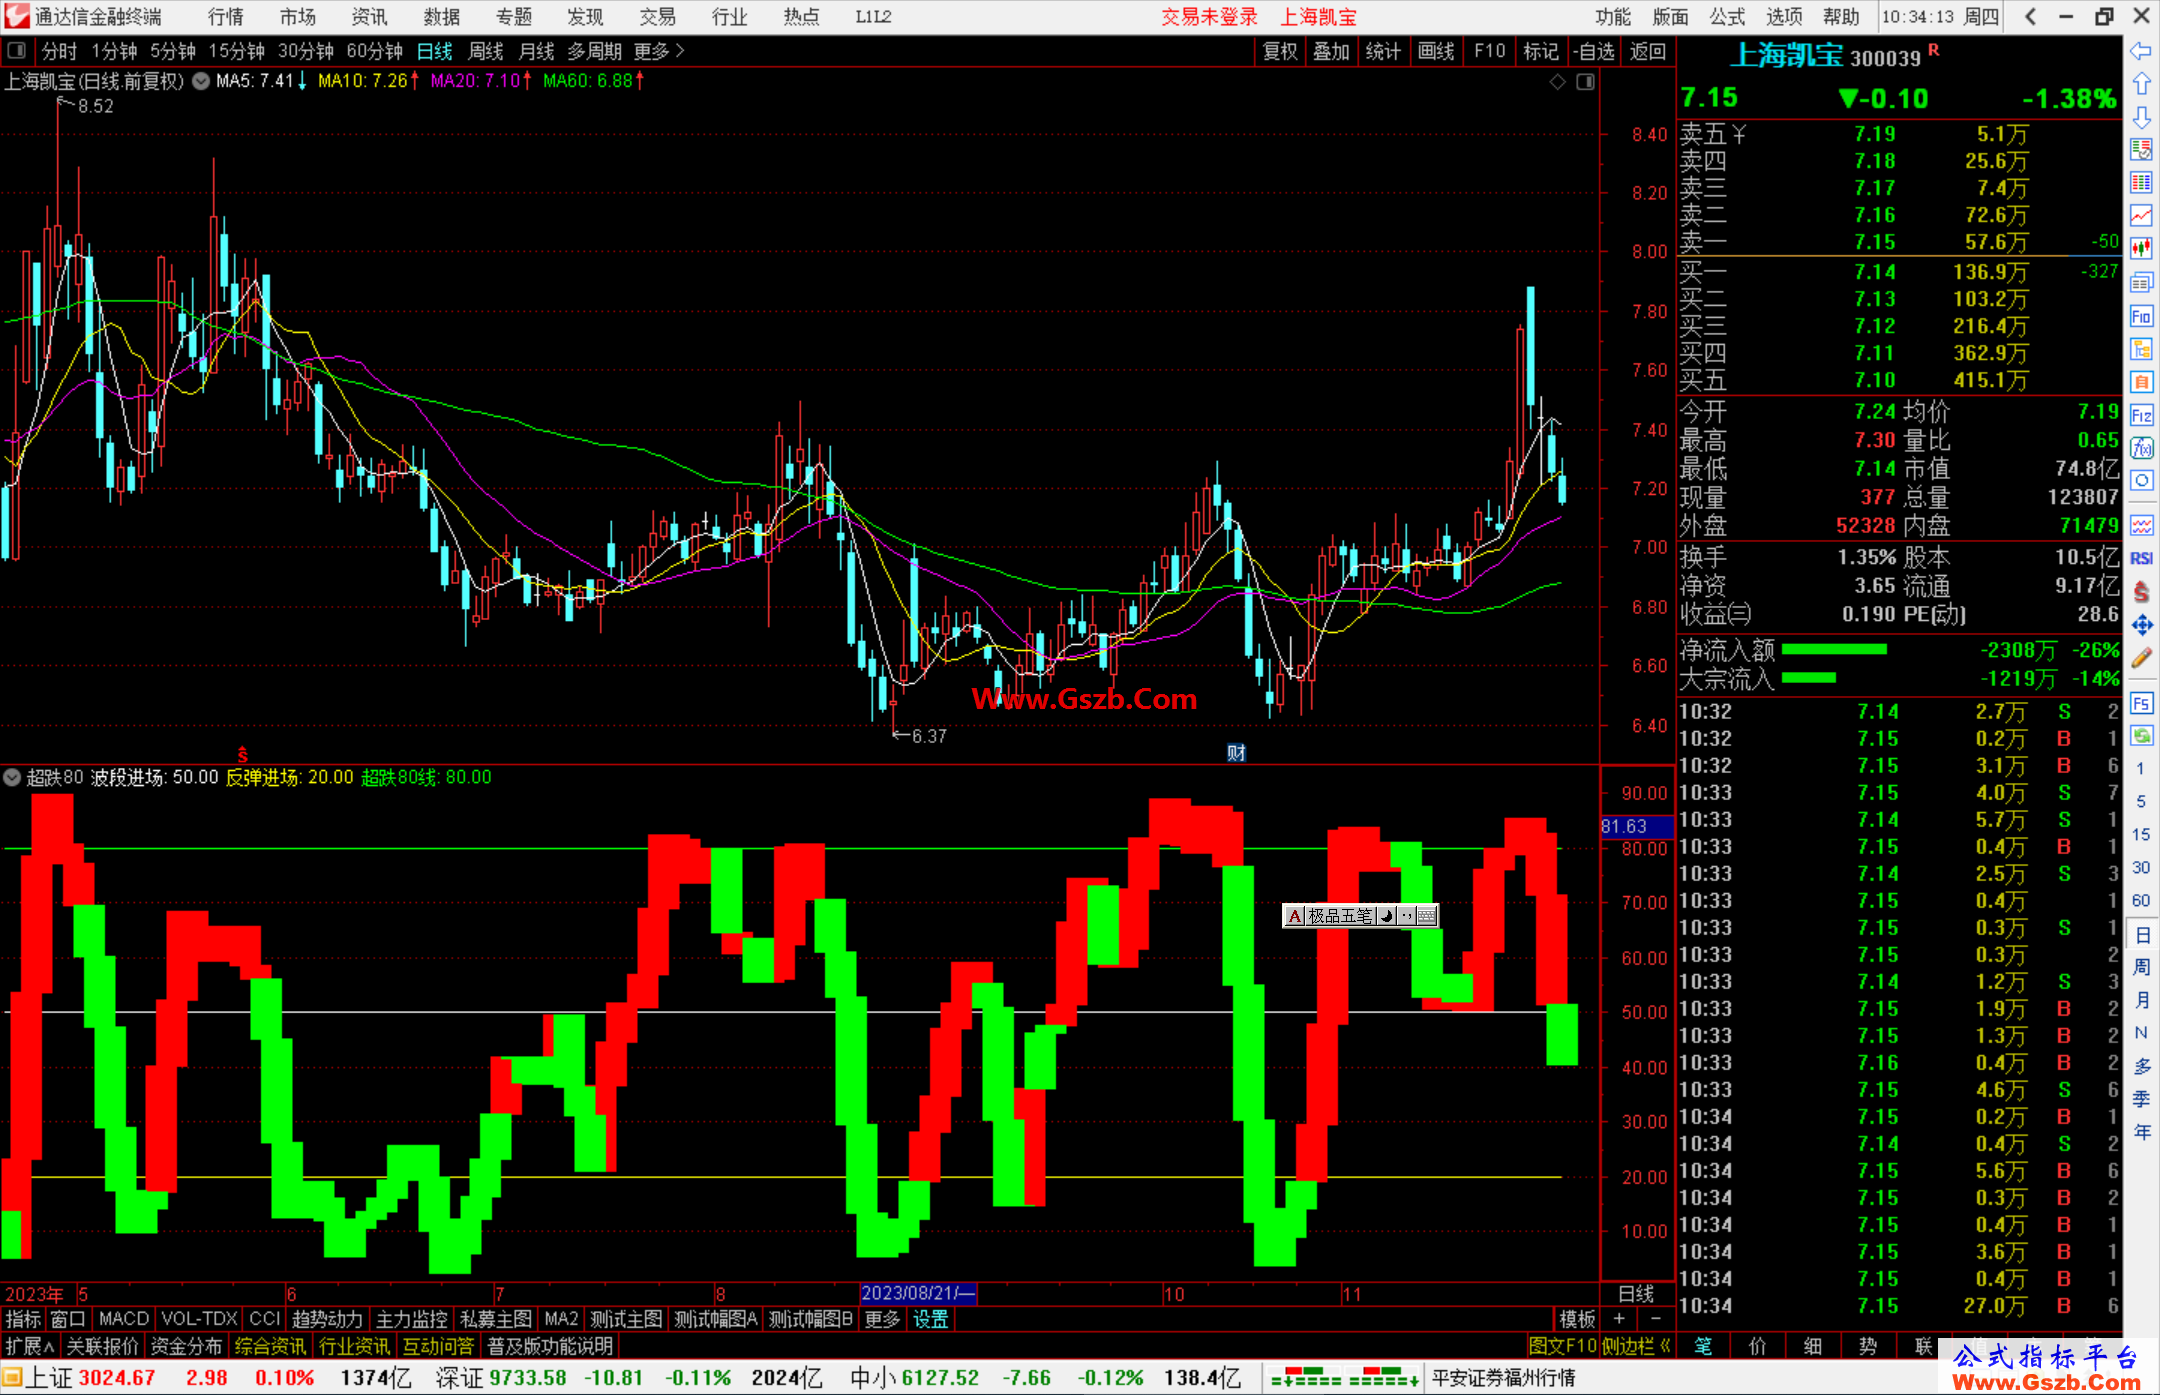Open the 更多 indicators tab list
This screenshot has height=1395, width=2160.
882,1319
